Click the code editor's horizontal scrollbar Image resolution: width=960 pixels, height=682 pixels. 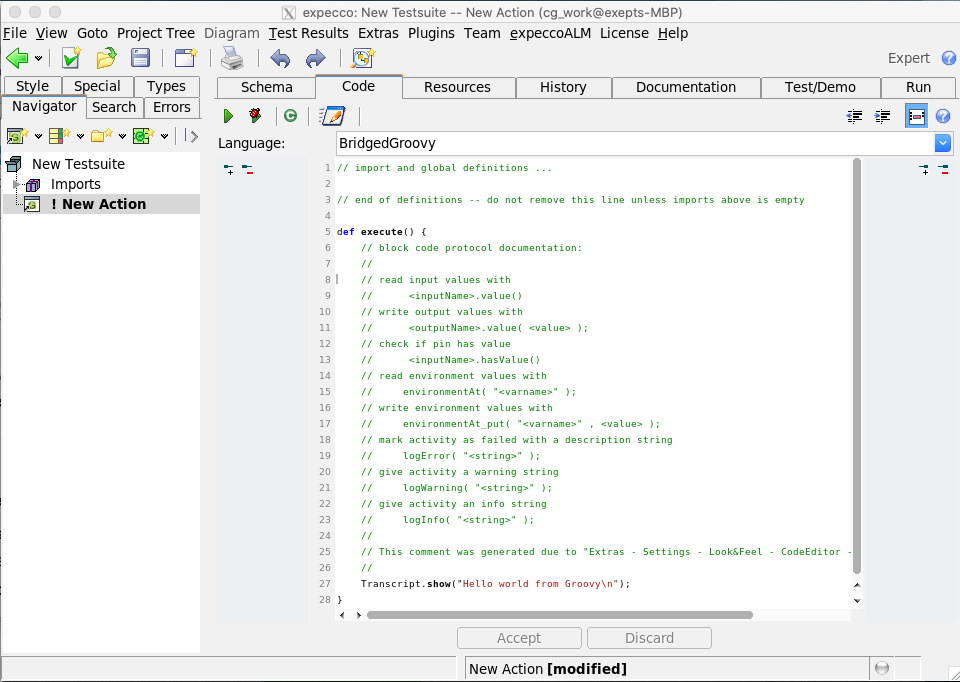pos(558,615)
